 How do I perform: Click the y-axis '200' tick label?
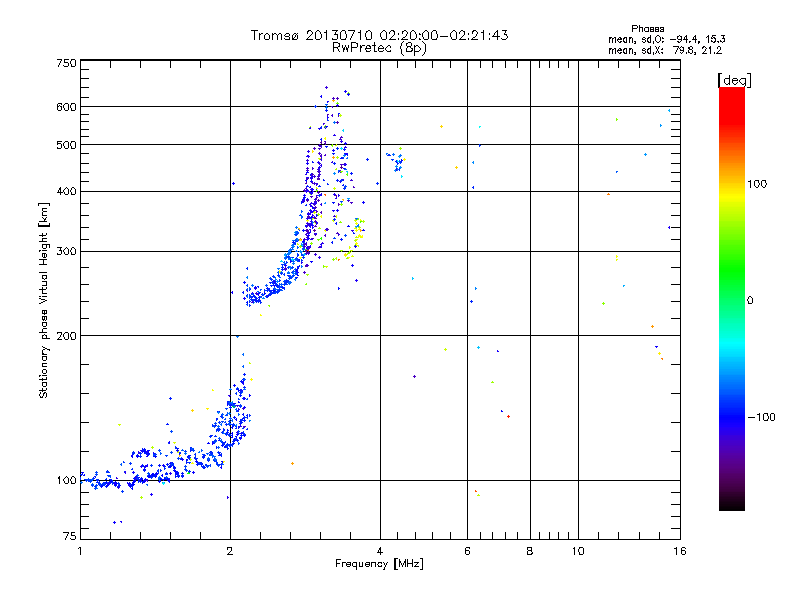pyautogui.click(x=66, y=336)
